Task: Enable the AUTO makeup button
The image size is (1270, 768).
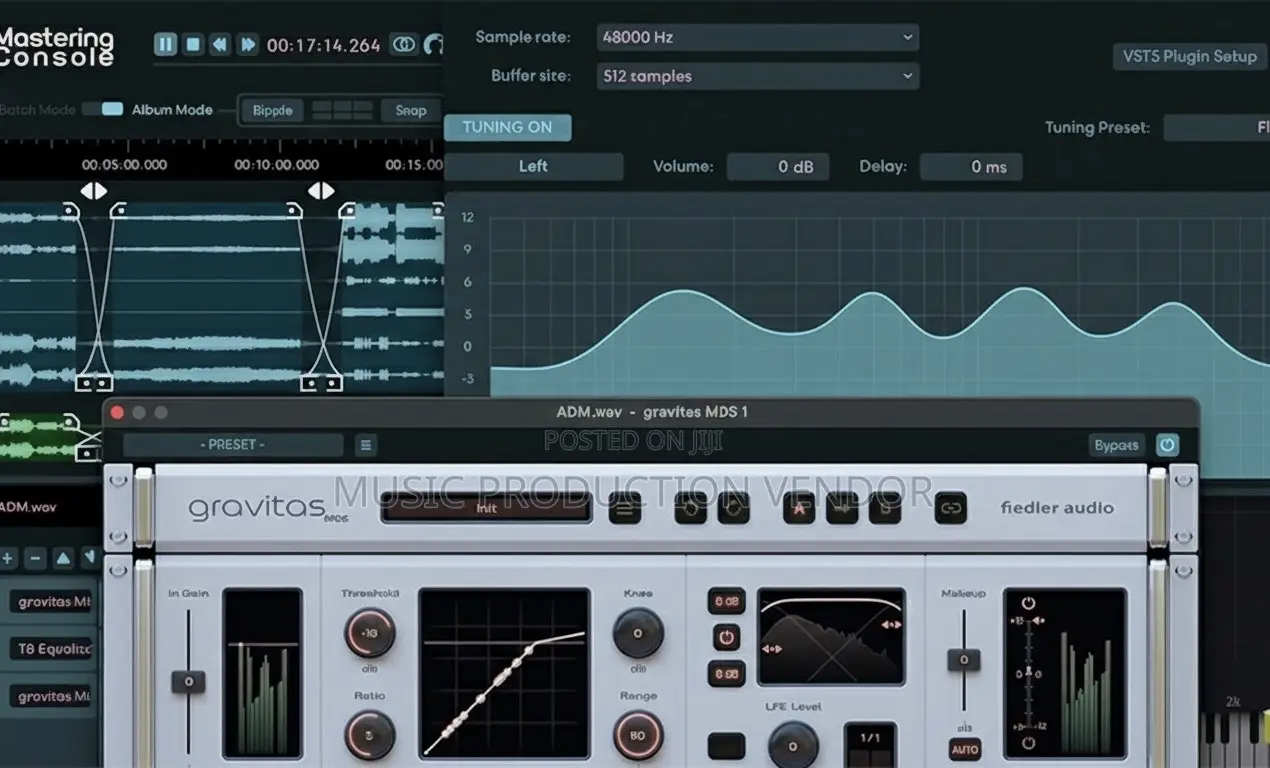Action: pyautogui.click(x=964, y=749)
